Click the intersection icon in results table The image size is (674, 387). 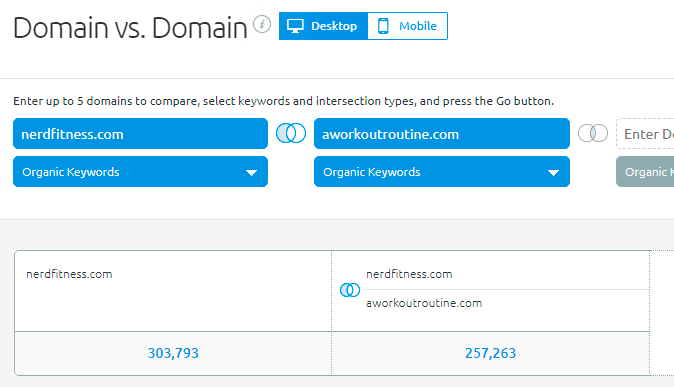tap(350, 290)
